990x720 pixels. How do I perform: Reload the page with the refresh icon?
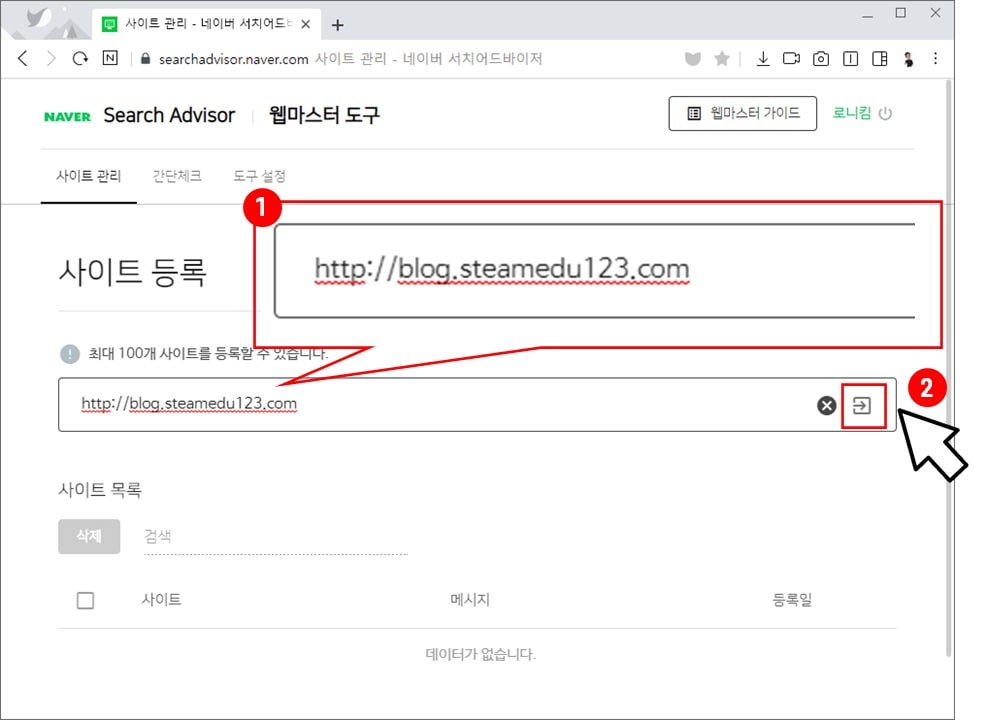(x=80, y=59)
